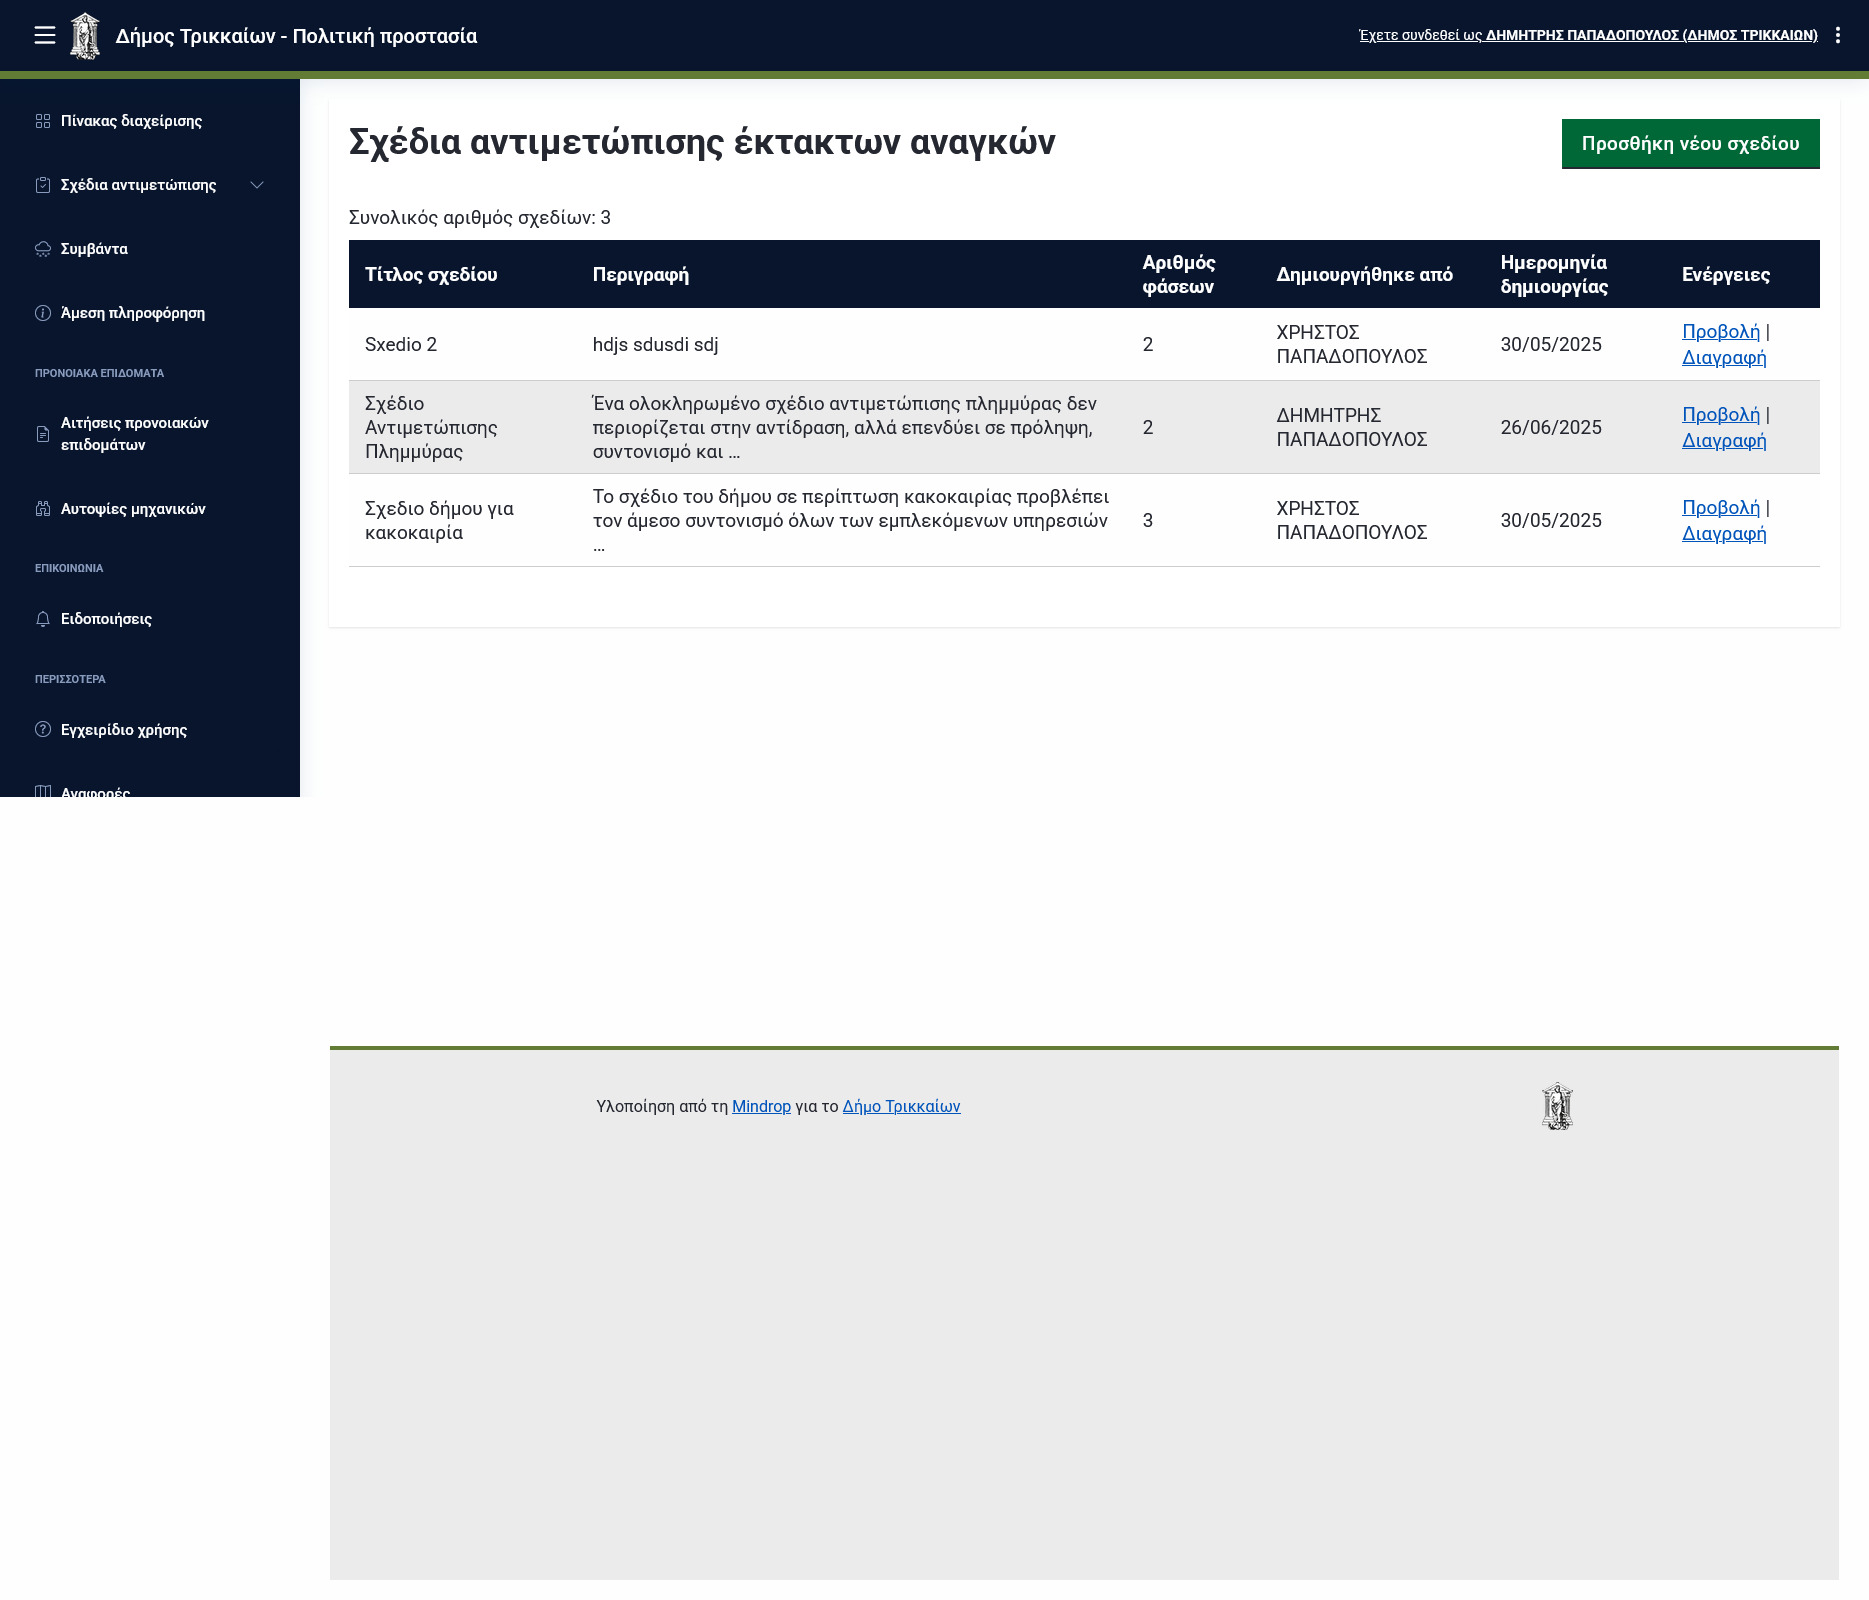This screenshot has width=1869, height=1600.
Task: Click the municipality logo in header
Action: [x=85, y=36]
